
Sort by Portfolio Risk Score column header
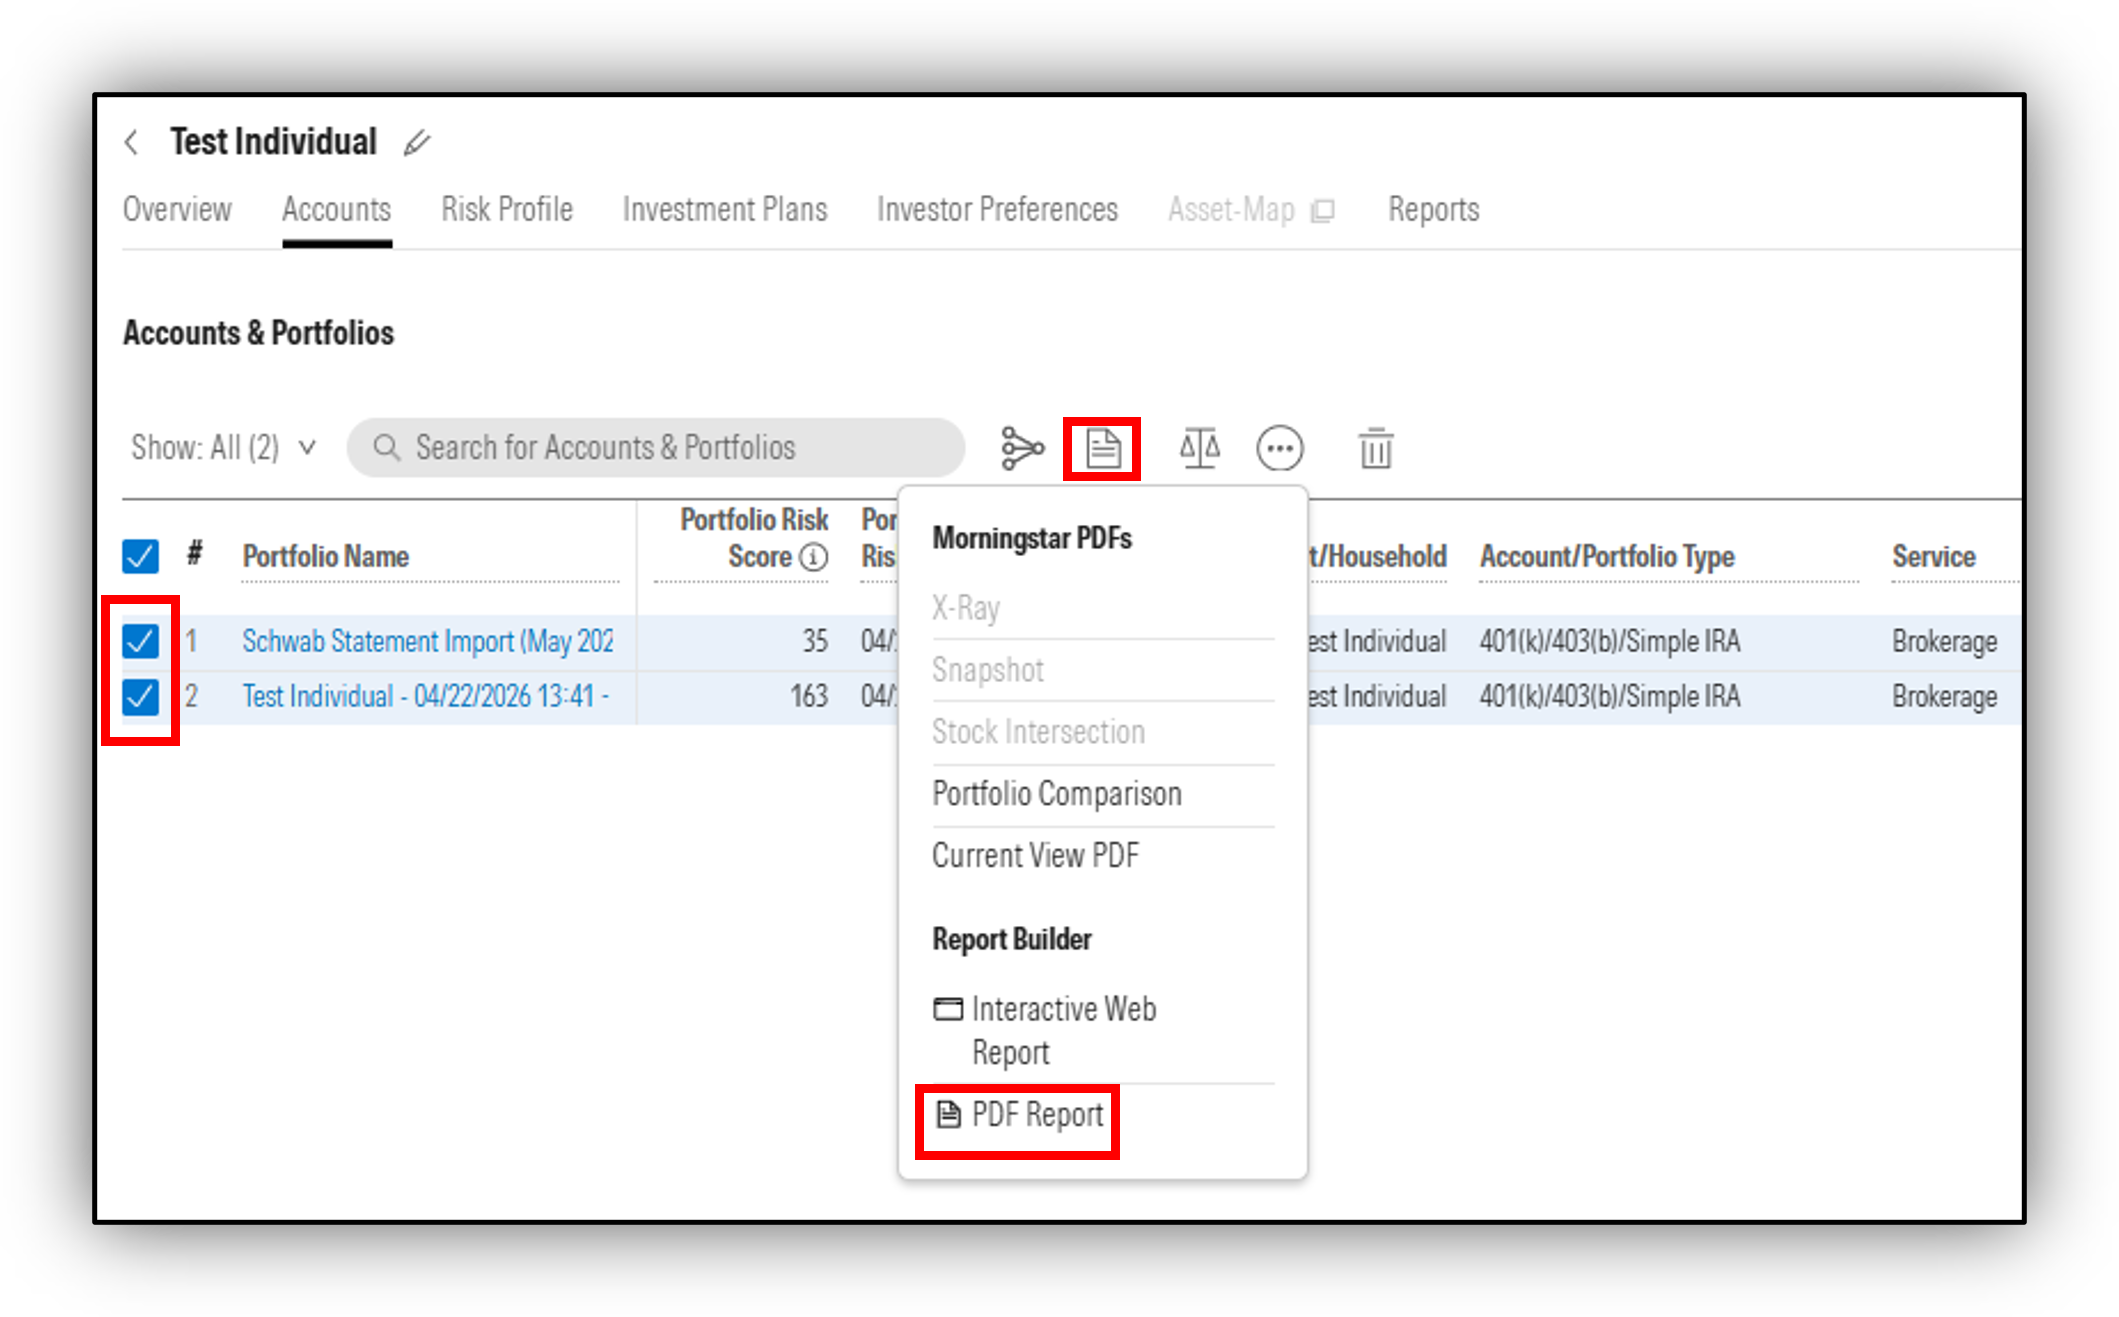pyautogui.click(x=754, y=538)
